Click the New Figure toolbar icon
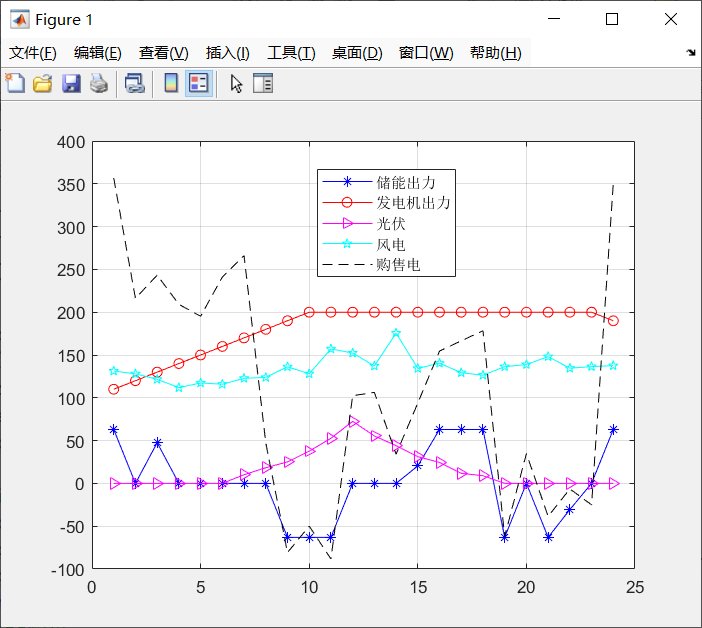Image resolution: width=702 pixels, height=628 pixels. pyautogui.click(x=15, y=83)
